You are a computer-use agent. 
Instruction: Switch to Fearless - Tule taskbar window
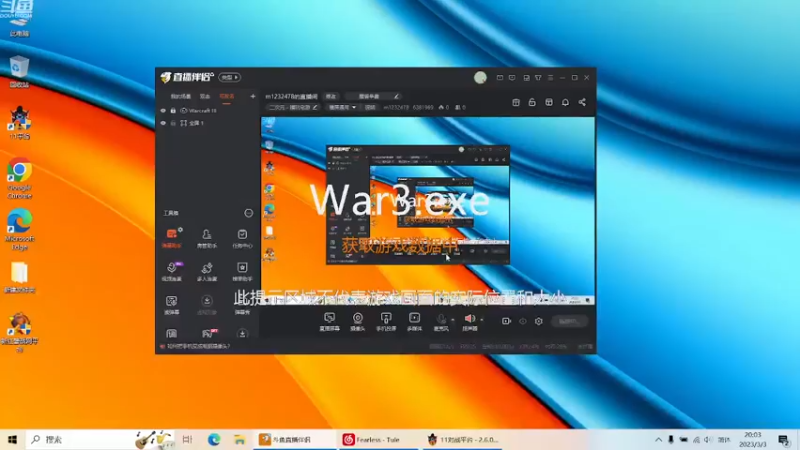tap(379, 439)
